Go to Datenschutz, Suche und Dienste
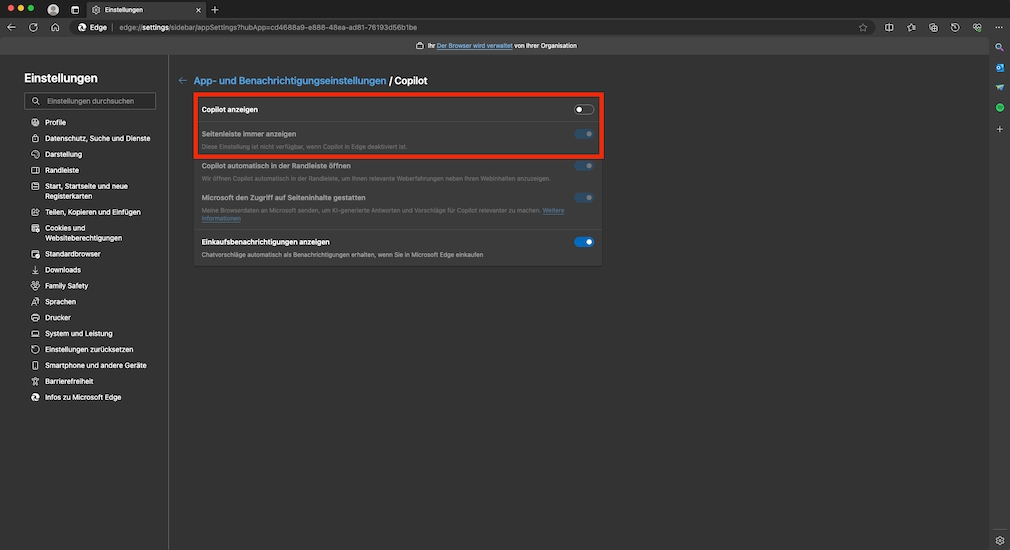Viewport: 1010px width, 550px height. (97, 138)
